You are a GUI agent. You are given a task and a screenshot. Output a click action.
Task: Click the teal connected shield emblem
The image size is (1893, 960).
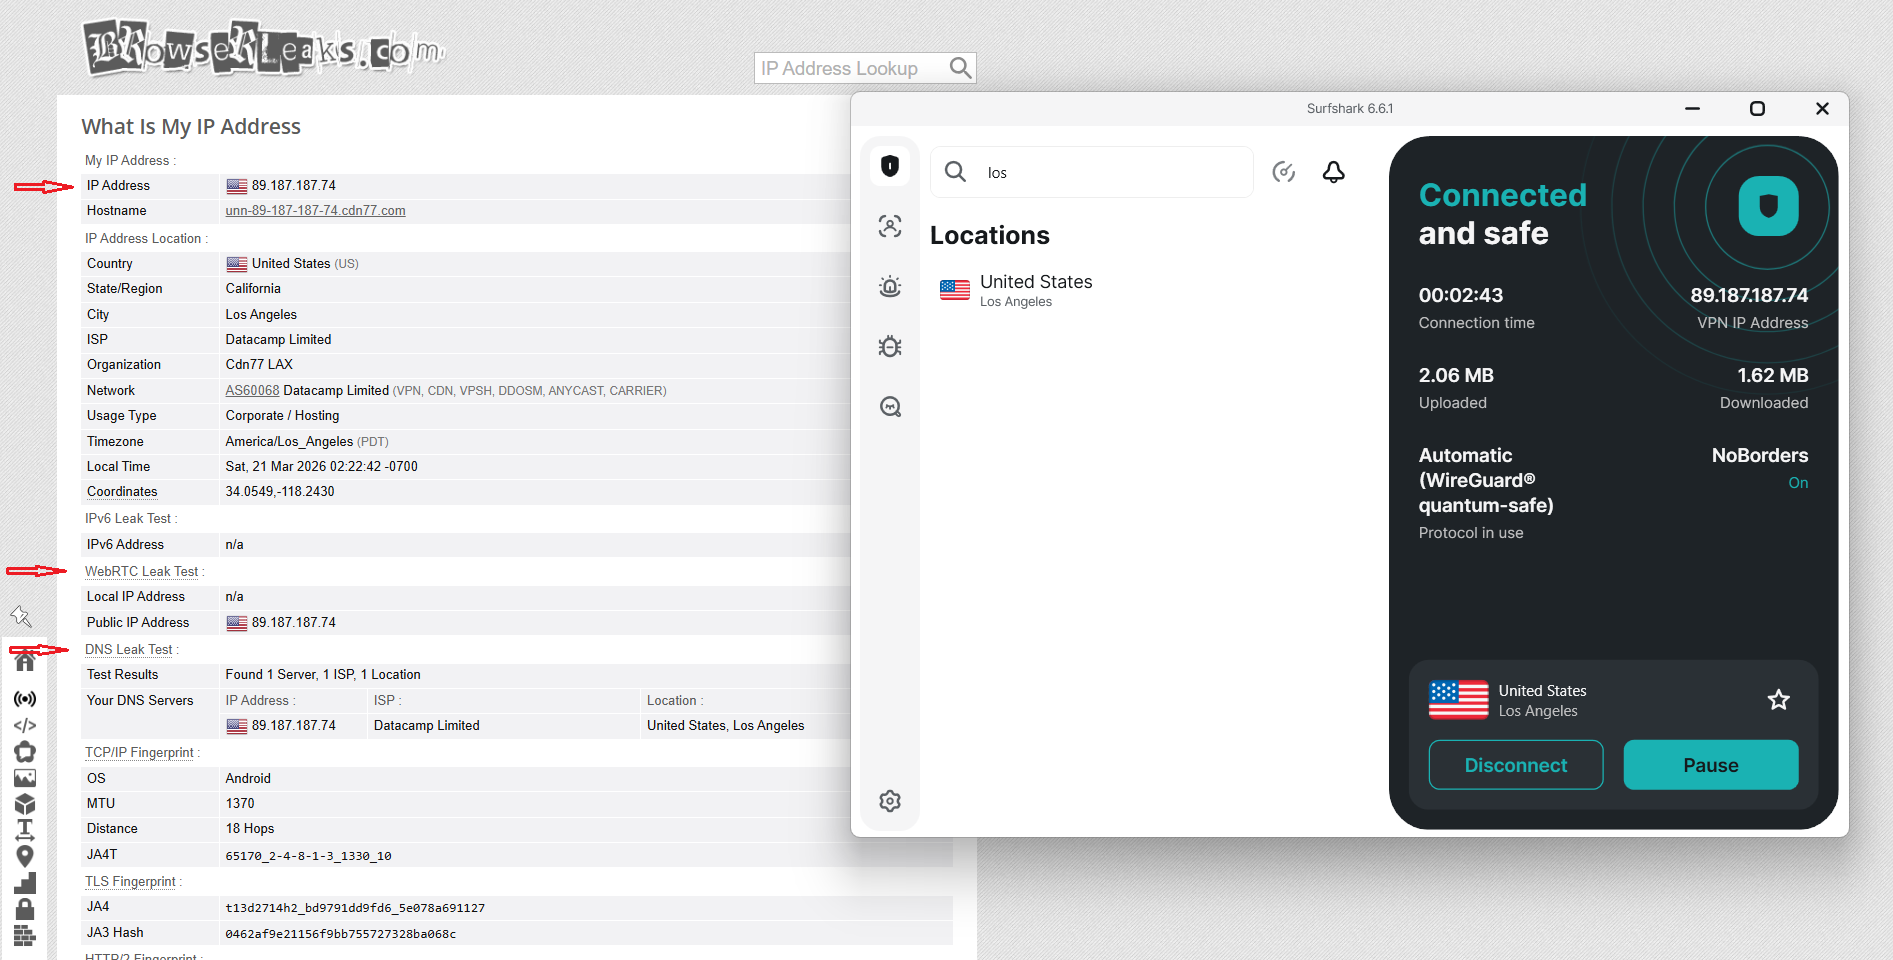[x=1768, y=206]
